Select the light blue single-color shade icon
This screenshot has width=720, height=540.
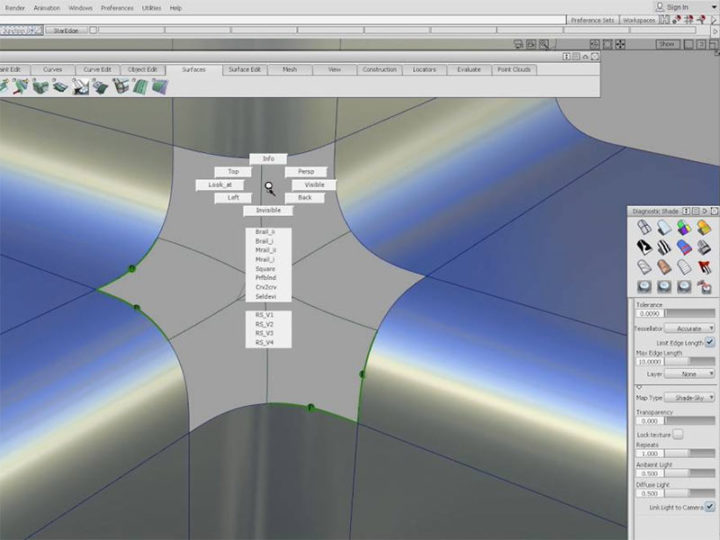[664, 227]
